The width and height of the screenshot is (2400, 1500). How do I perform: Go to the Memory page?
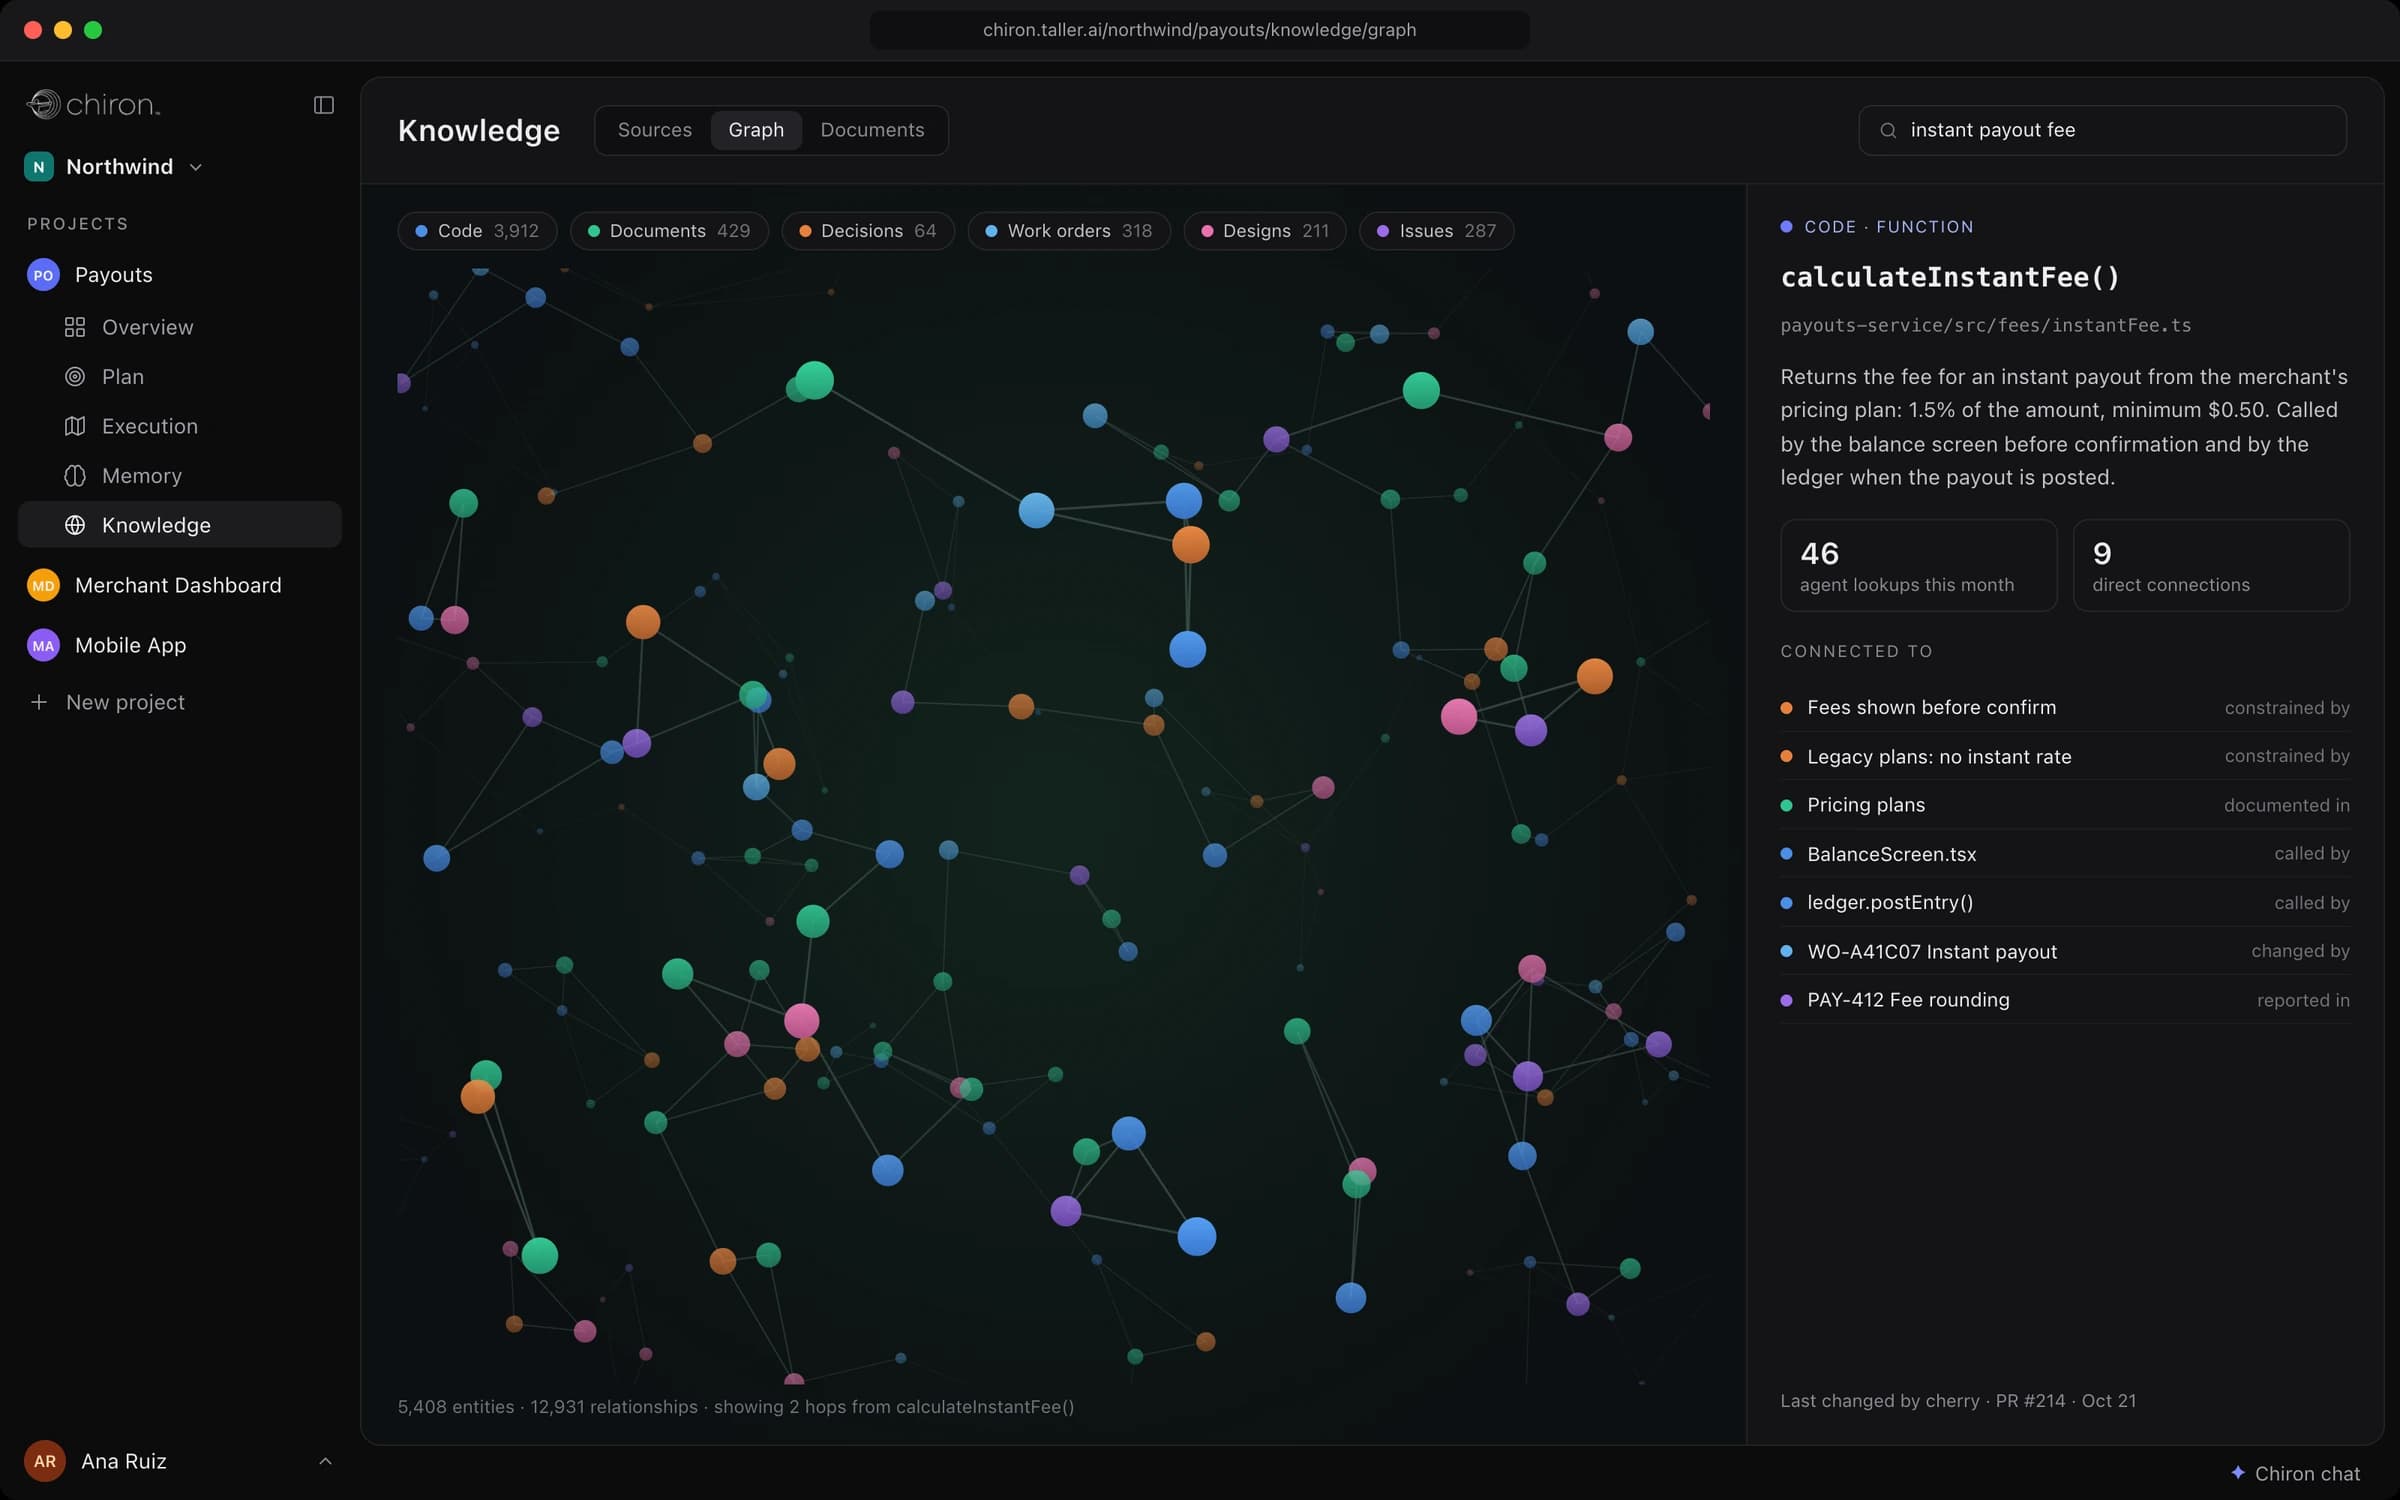[180, 476]
